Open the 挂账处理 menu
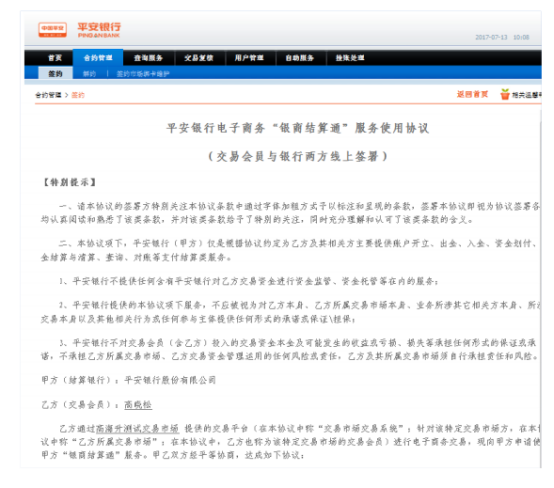 click(x=350, y=58)
